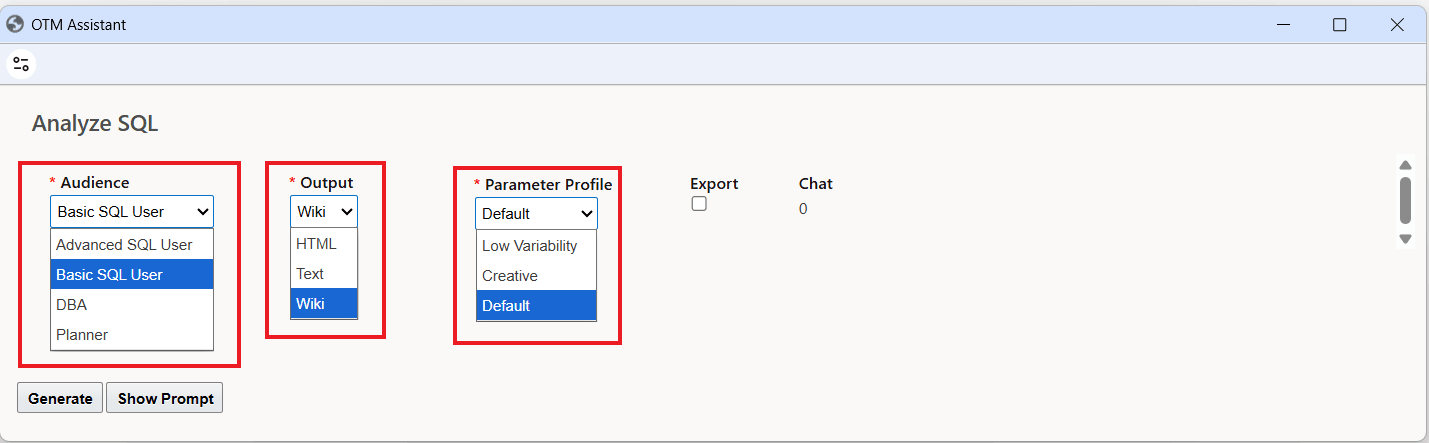Select HTML output option
The height and width of the screenshot is (443, 1429).
[x=324, y=243]
